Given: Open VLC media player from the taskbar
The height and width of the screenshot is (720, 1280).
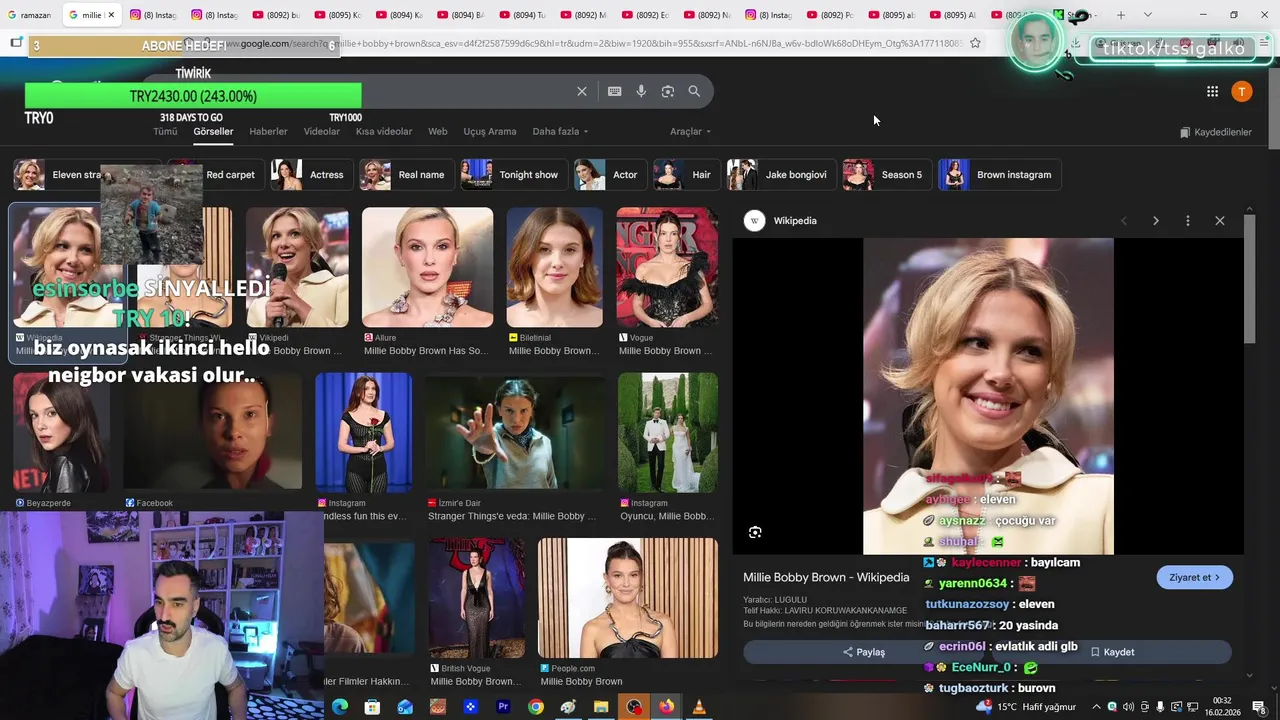Looking at the screenshot, I should [x=699, y=707].
